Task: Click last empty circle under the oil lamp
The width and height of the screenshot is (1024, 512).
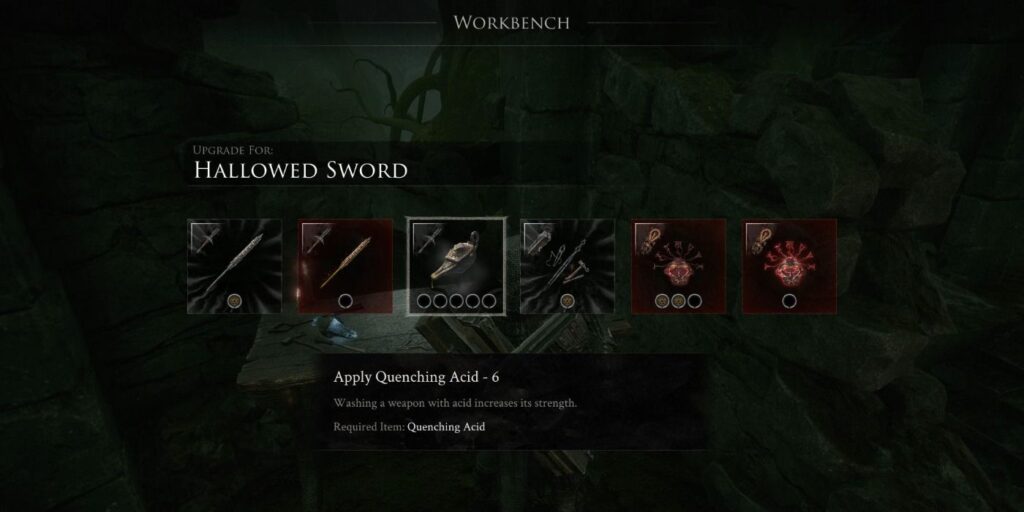Action: point(489,301)
